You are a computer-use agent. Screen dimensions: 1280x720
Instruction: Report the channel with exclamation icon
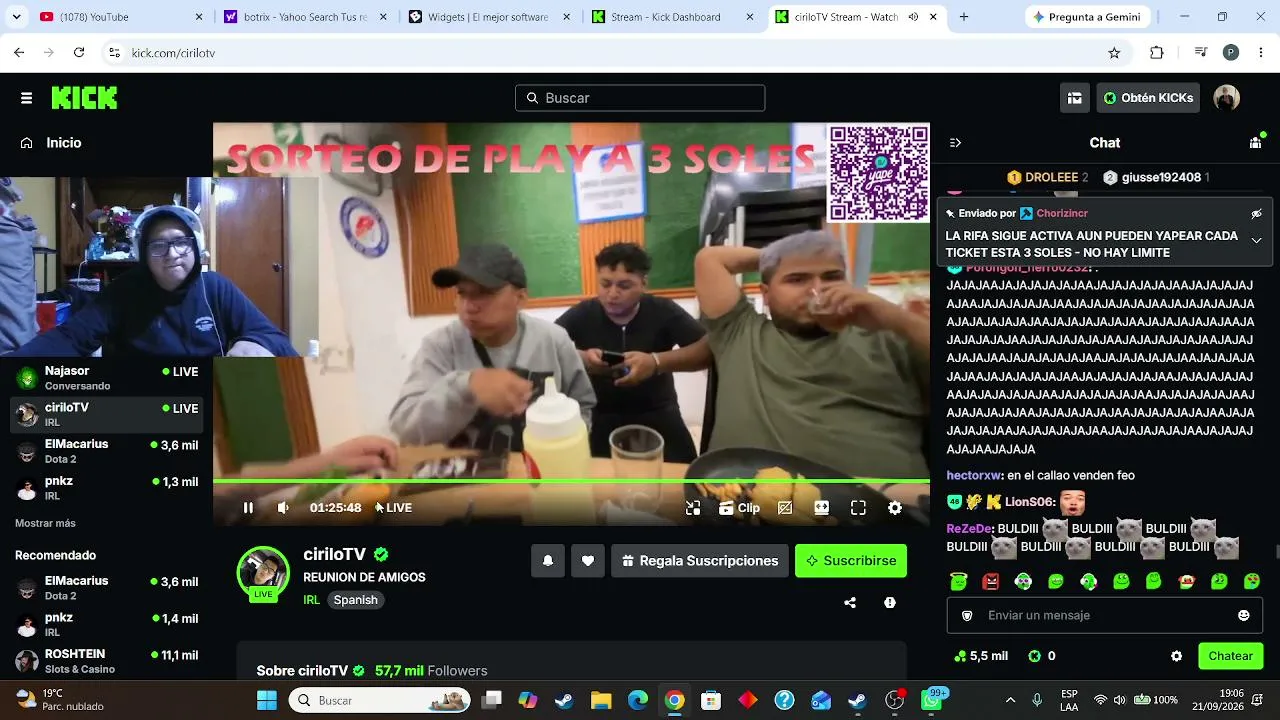click(x=890, y=603)
